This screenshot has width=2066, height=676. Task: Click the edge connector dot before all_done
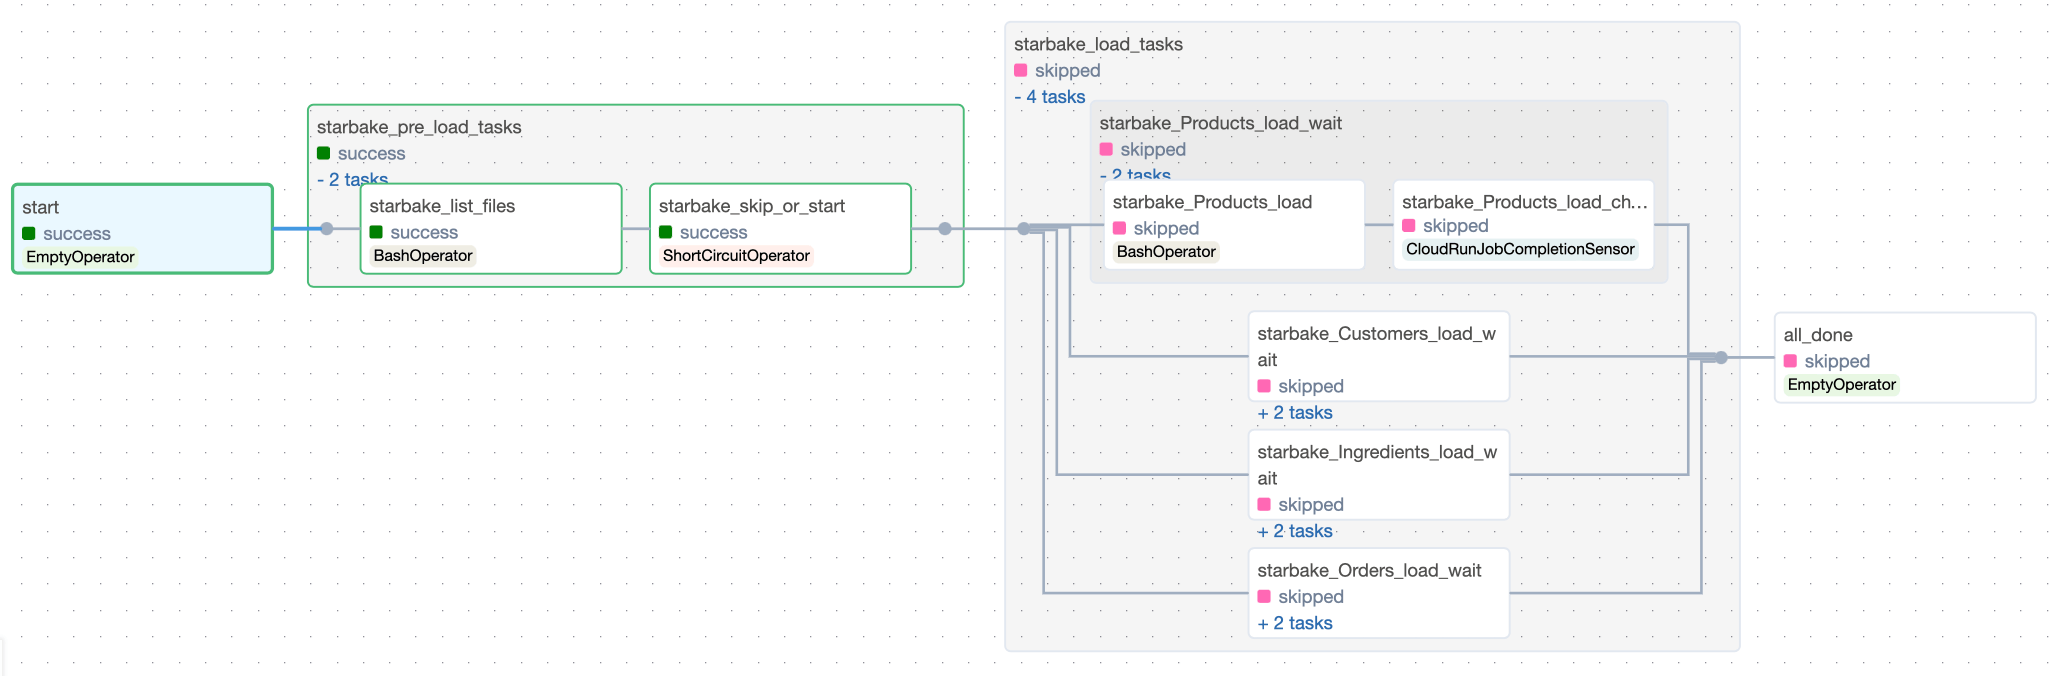pyautogui.click(x=1721, y=358)
